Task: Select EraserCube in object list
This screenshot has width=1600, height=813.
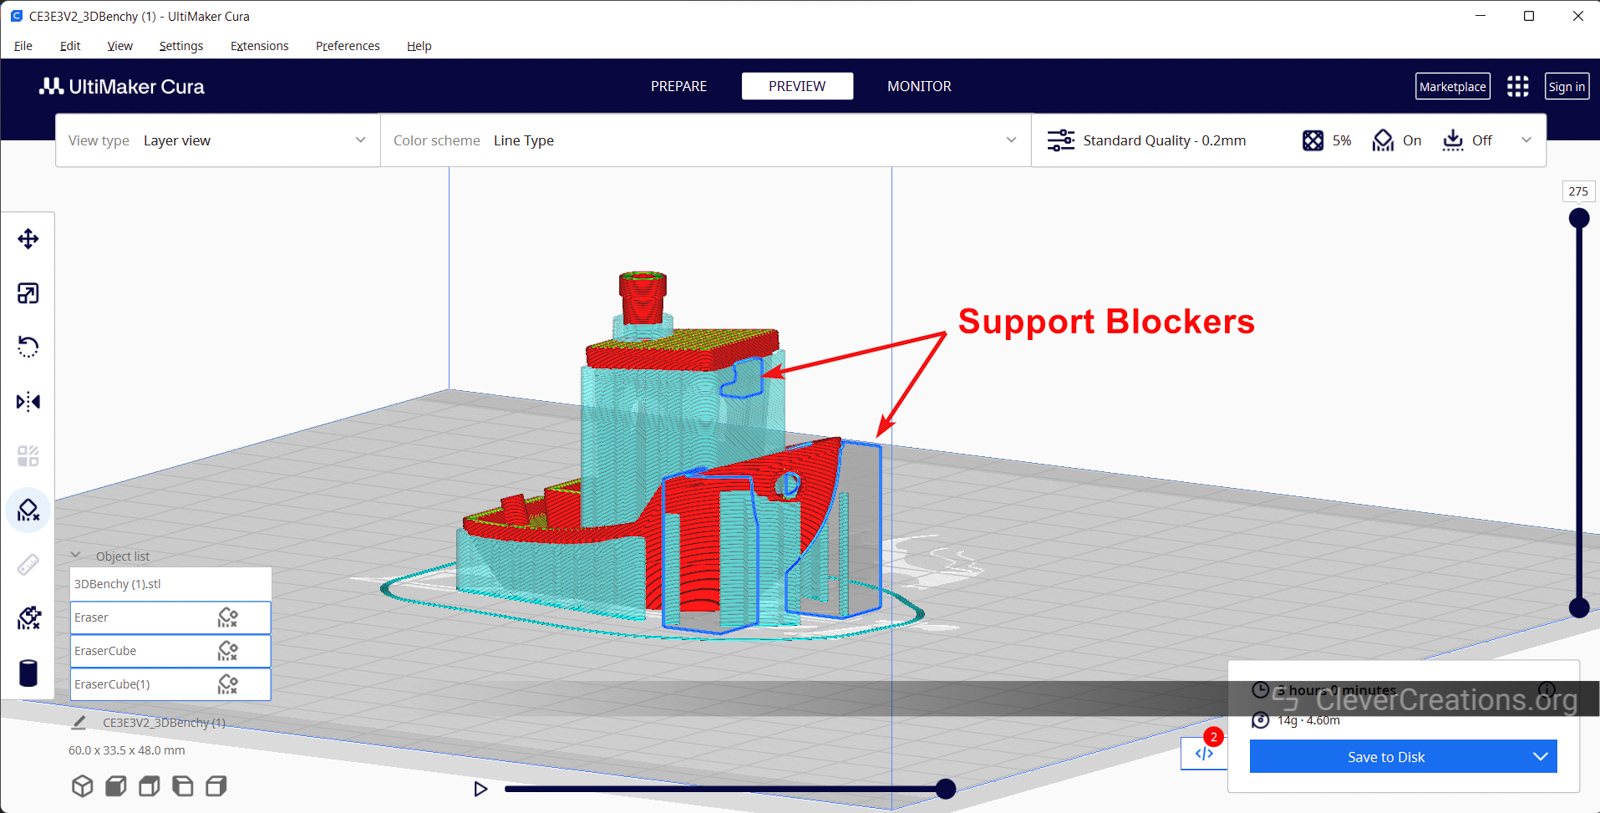Action: point(170,651)
